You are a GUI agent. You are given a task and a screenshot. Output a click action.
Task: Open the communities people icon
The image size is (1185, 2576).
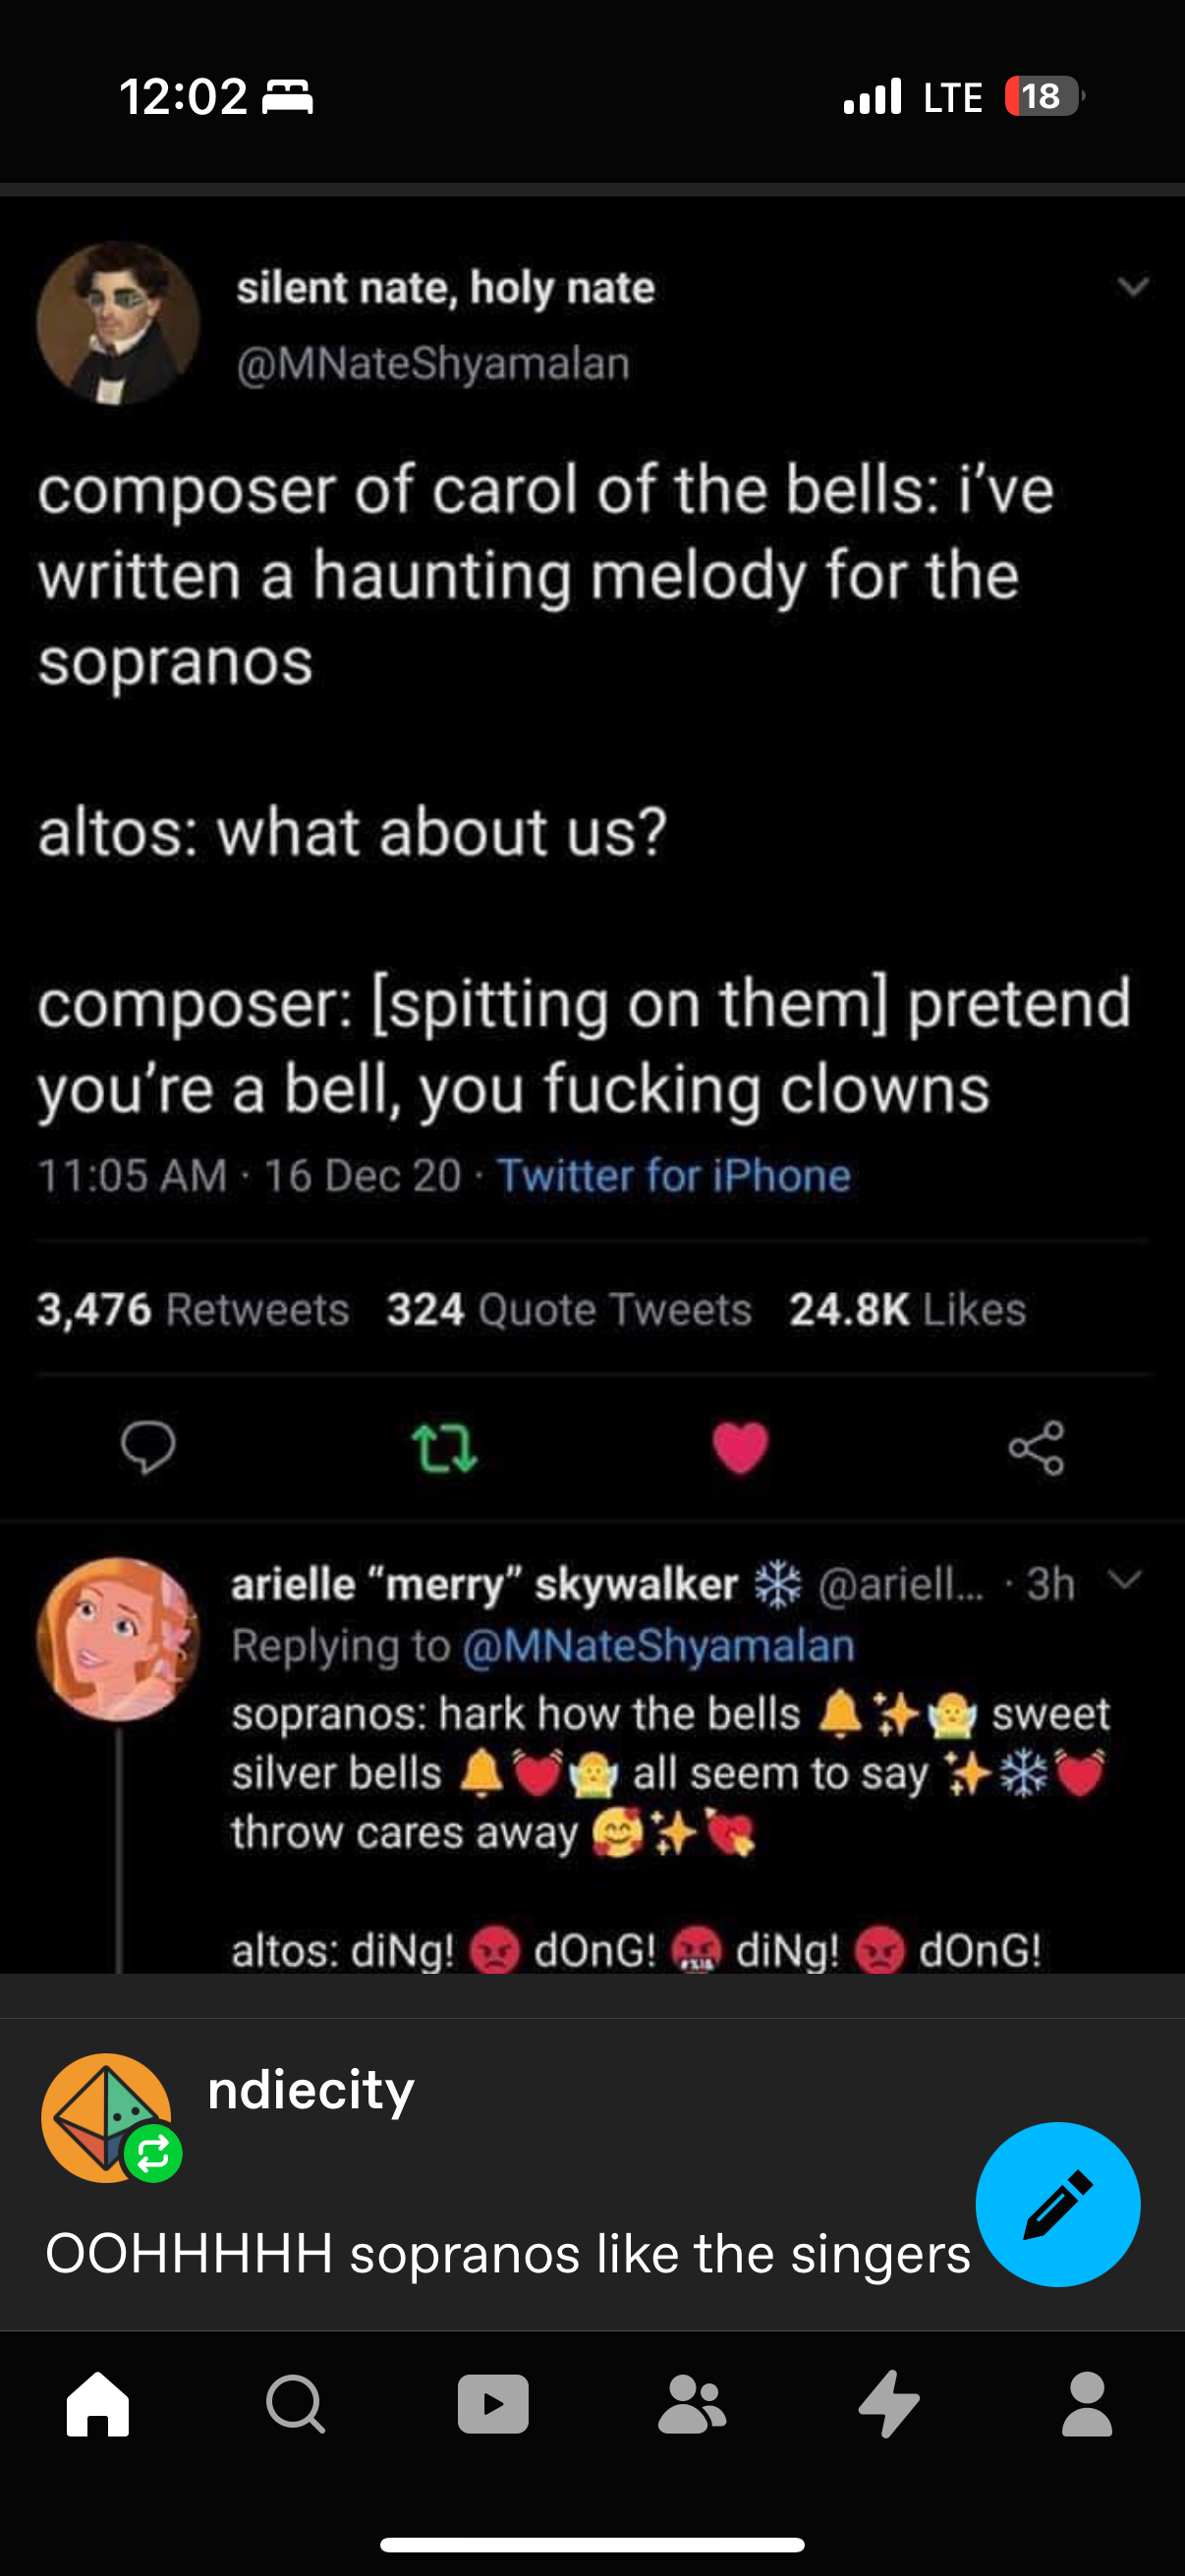click(x=691, y=2403)
